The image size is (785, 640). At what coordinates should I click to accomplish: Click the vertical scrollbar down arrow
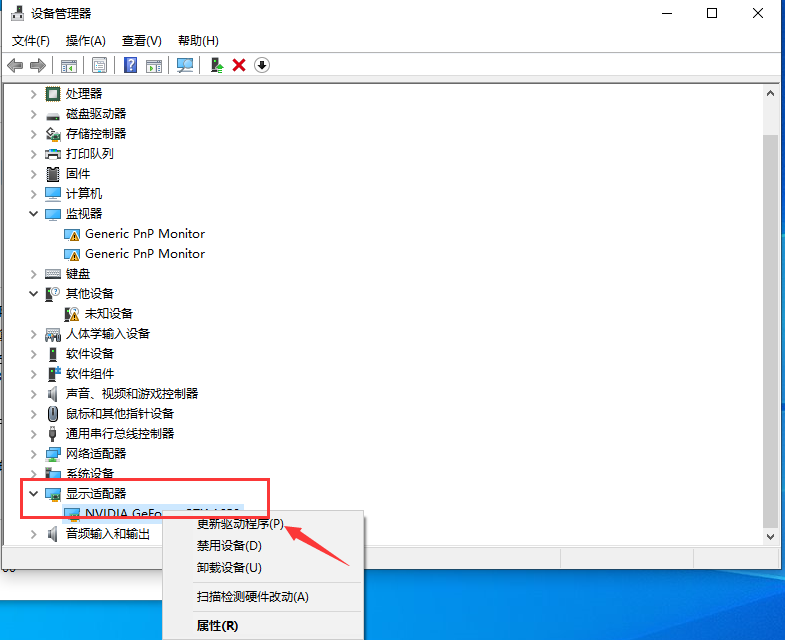pos(770,536)
